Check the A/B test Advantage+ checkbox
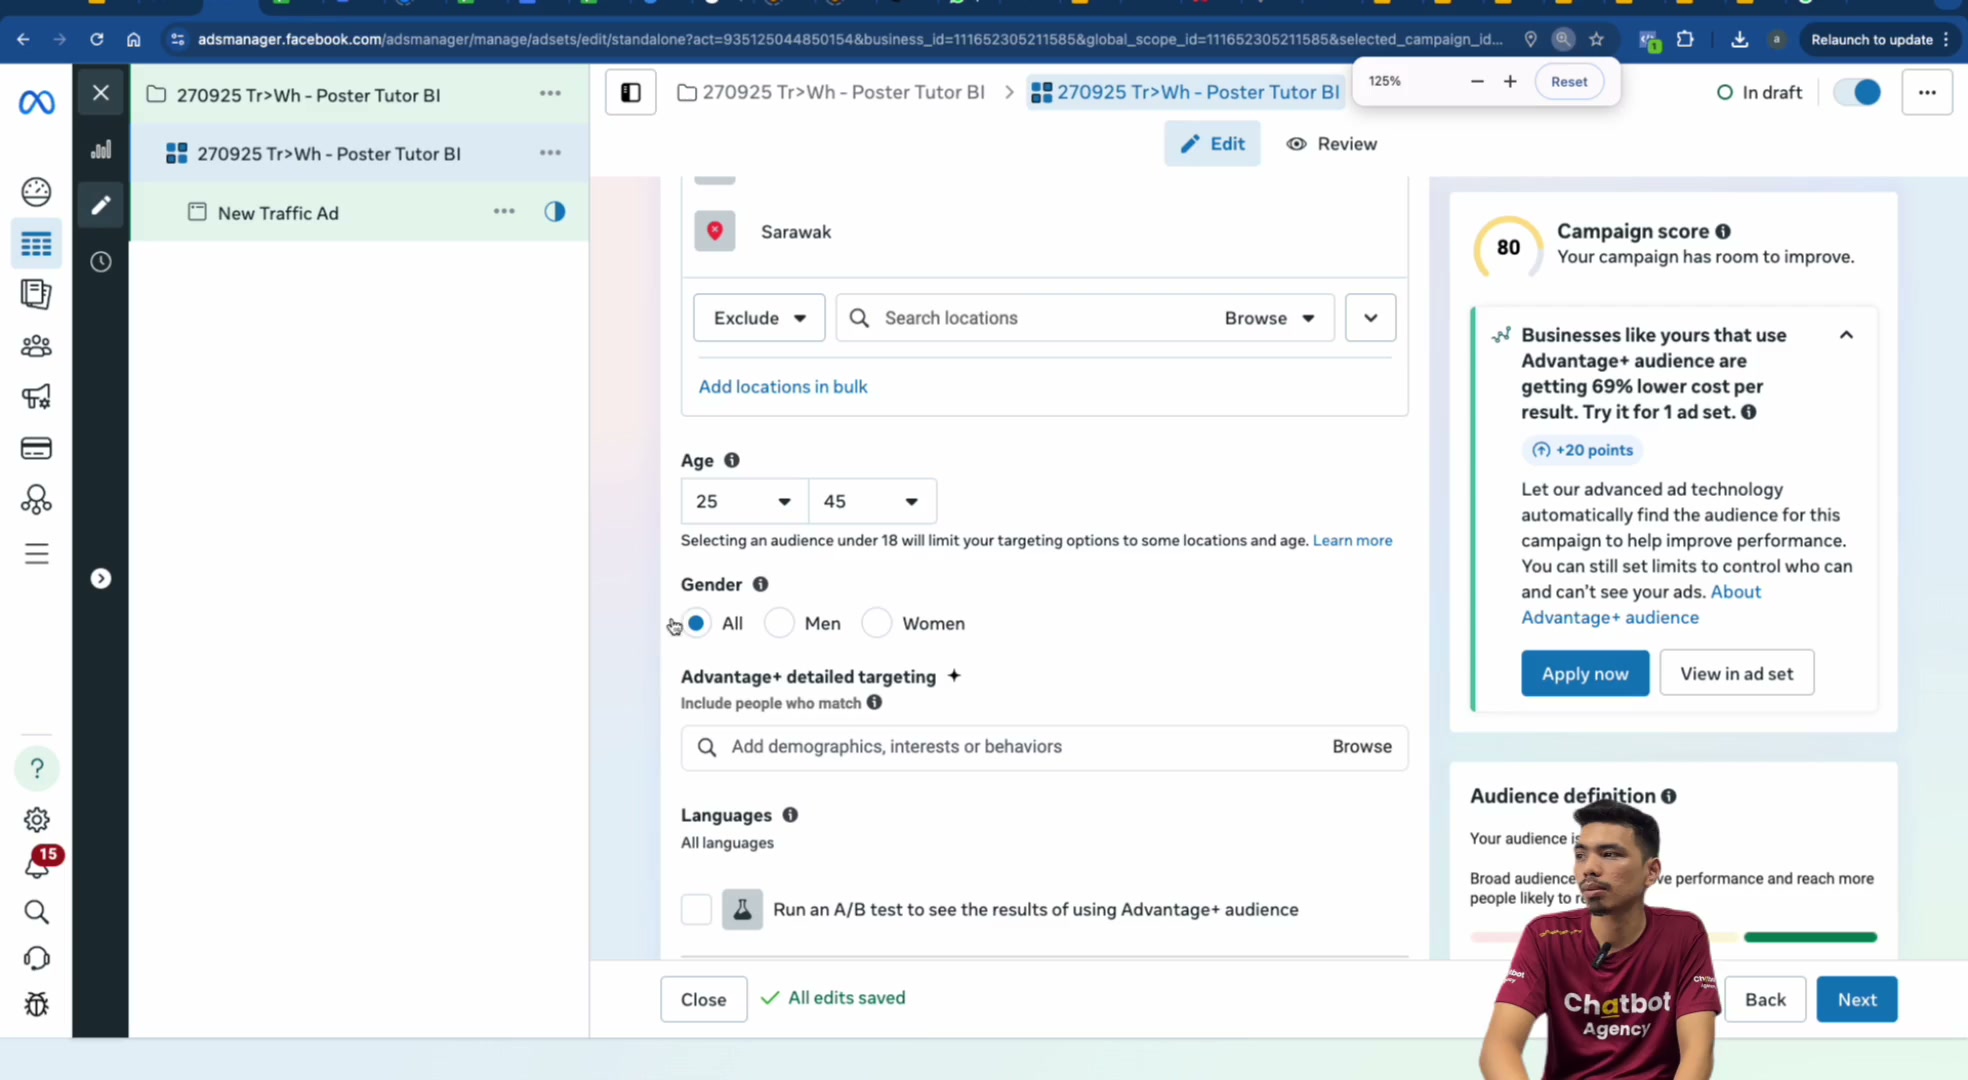 [696, 909]
